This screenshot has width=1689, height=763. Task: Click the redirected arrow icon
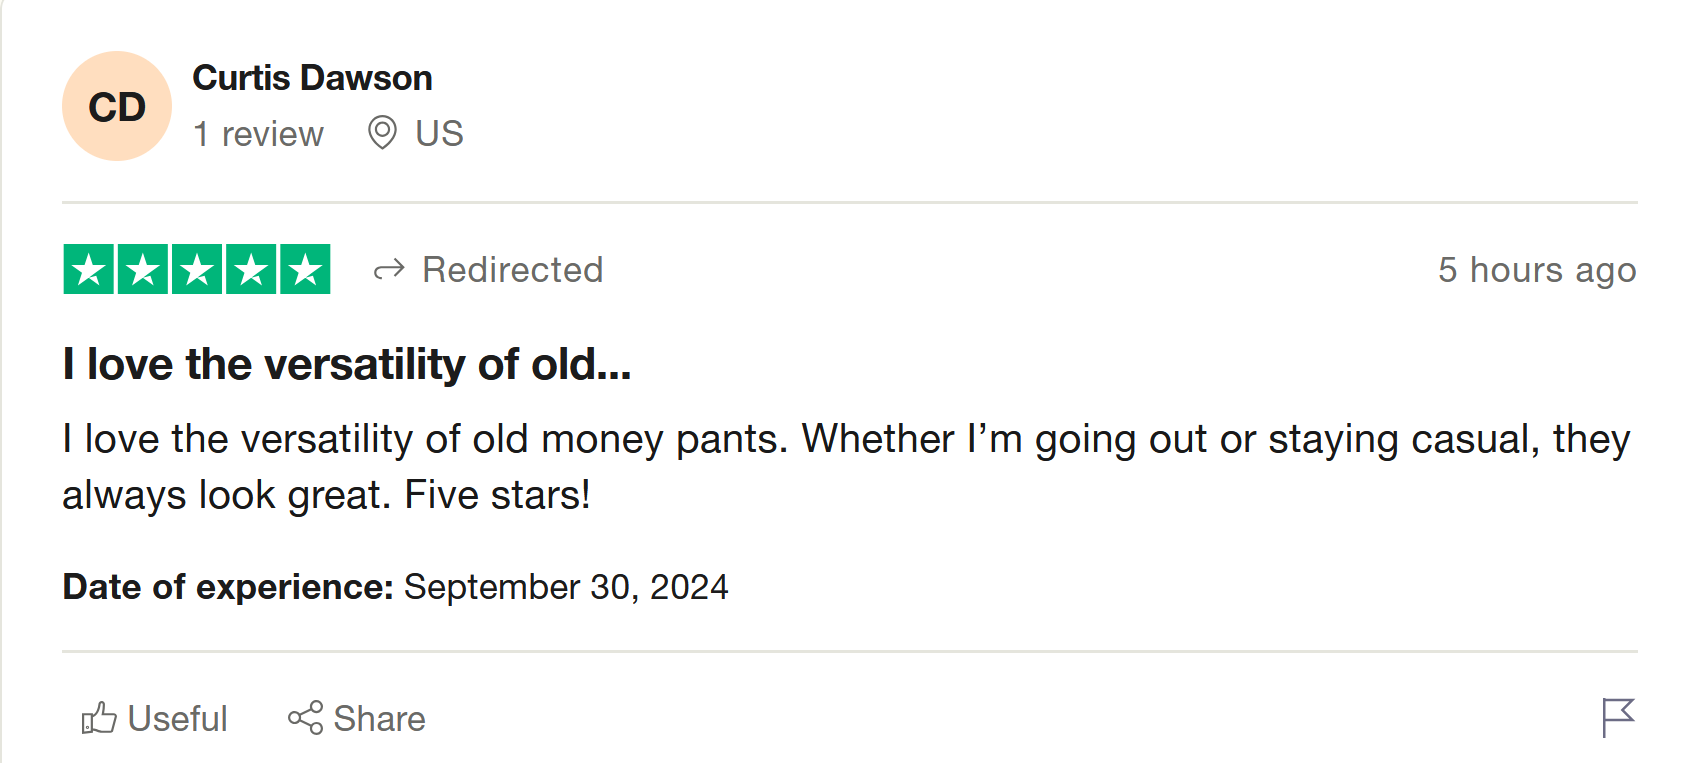click(x=389, y=270)
